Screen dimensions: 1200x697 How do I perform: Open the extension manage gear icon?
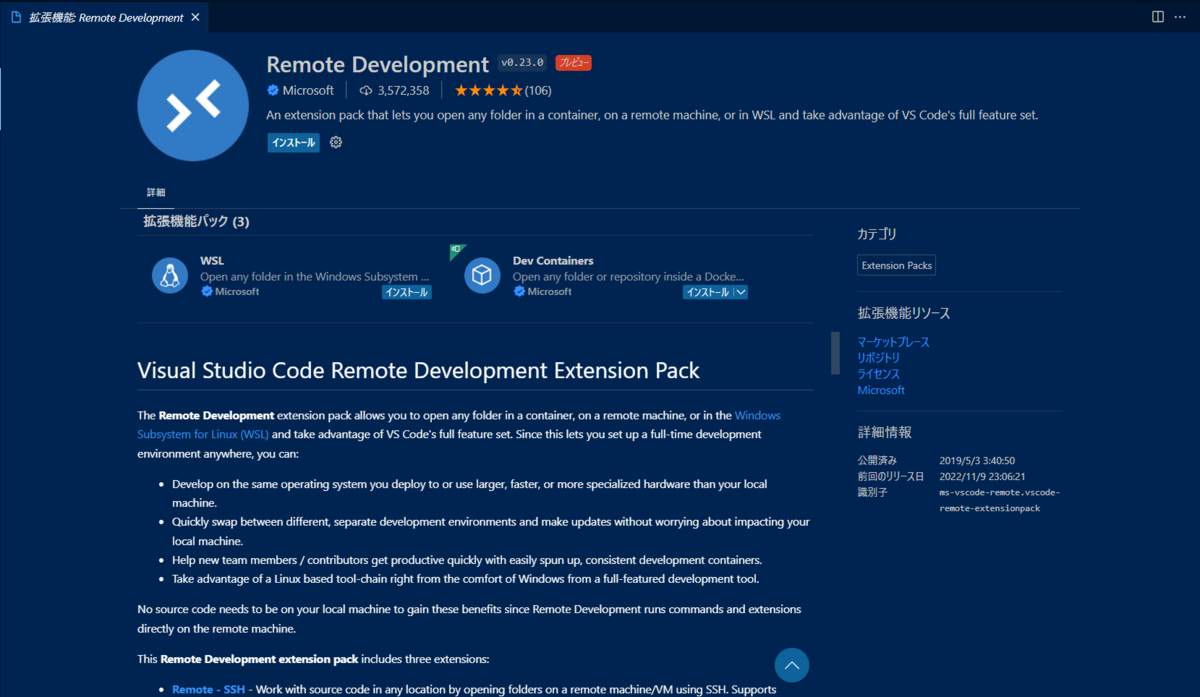(x=336, y=142)
